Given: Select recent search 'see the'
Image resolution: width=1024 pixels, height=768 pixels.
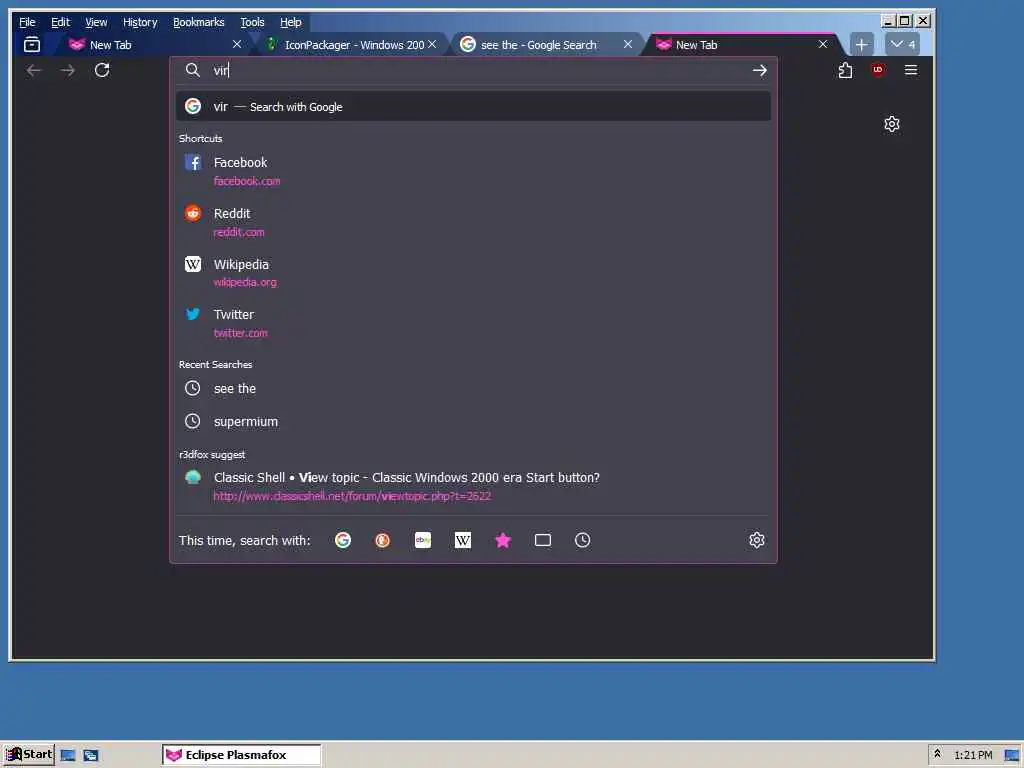Looking at the screenshot, I should click(x=473, y=389).
